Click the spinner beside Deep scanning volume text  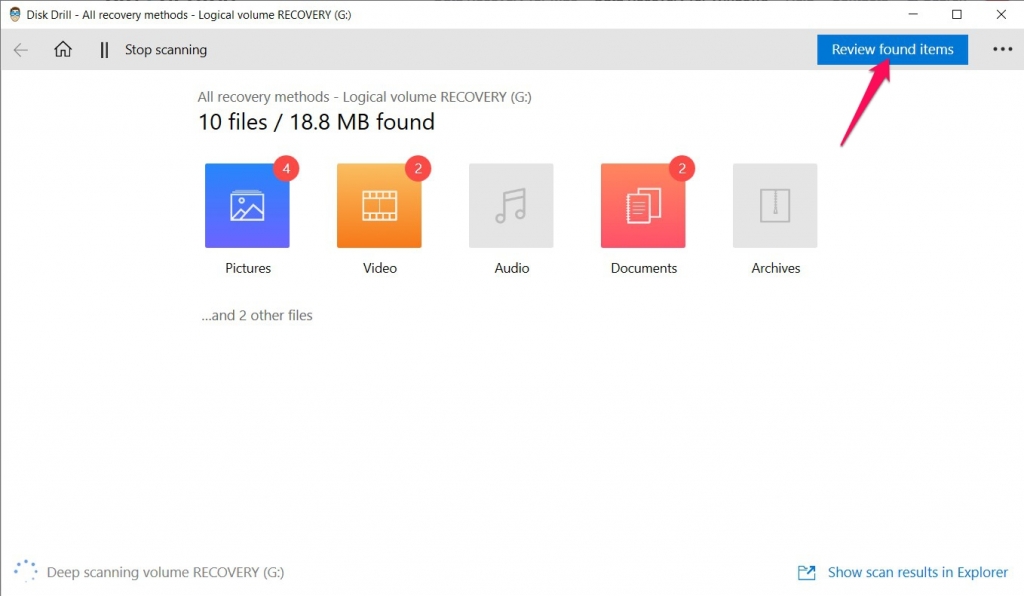click(x=25, y=569)
